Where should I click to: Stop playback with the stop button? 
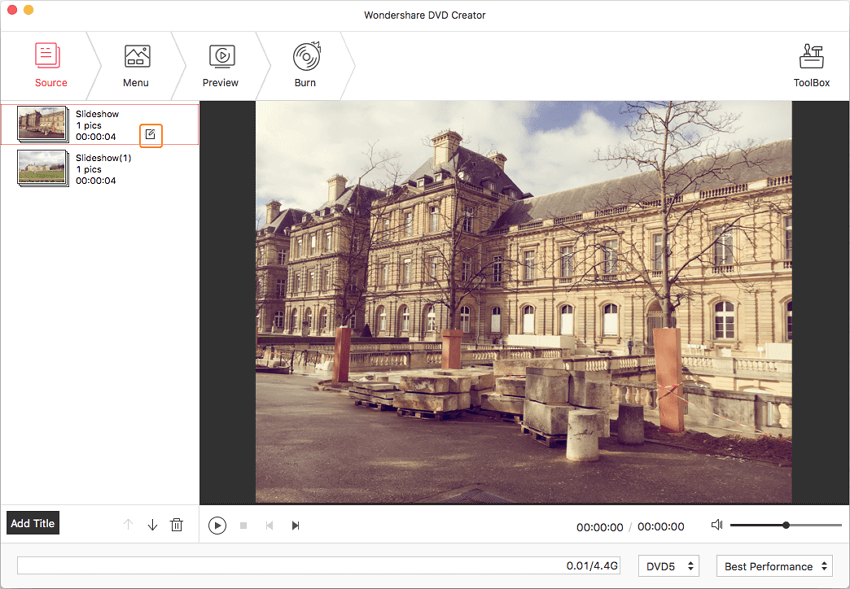coord(243,526)
